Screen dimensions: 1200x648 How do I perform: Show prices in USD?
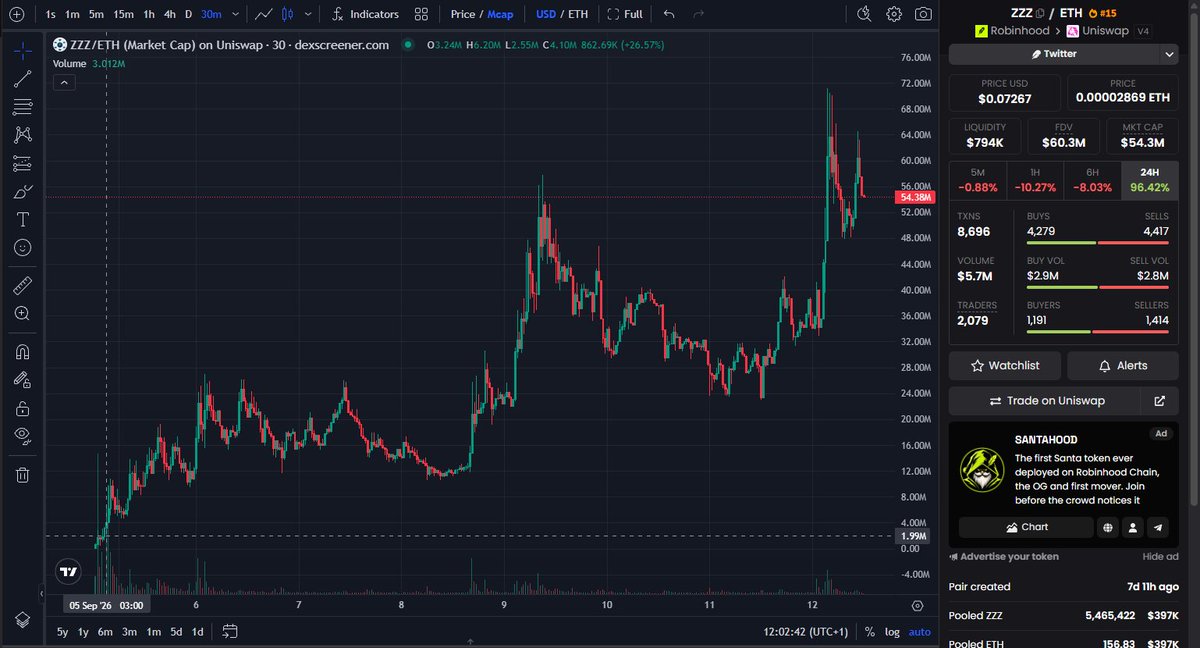(546, 14)
